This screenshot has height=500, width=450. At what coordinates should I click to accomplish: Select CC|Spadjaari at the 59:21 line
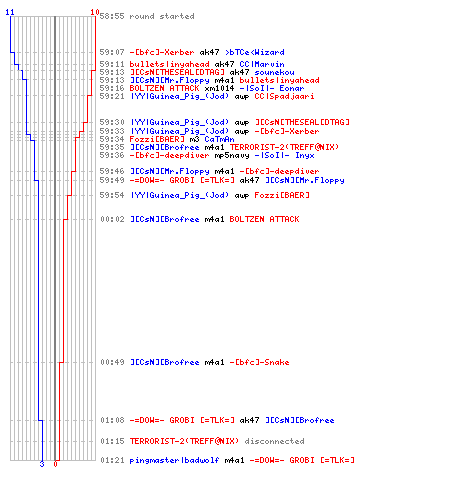pos(284,96)
